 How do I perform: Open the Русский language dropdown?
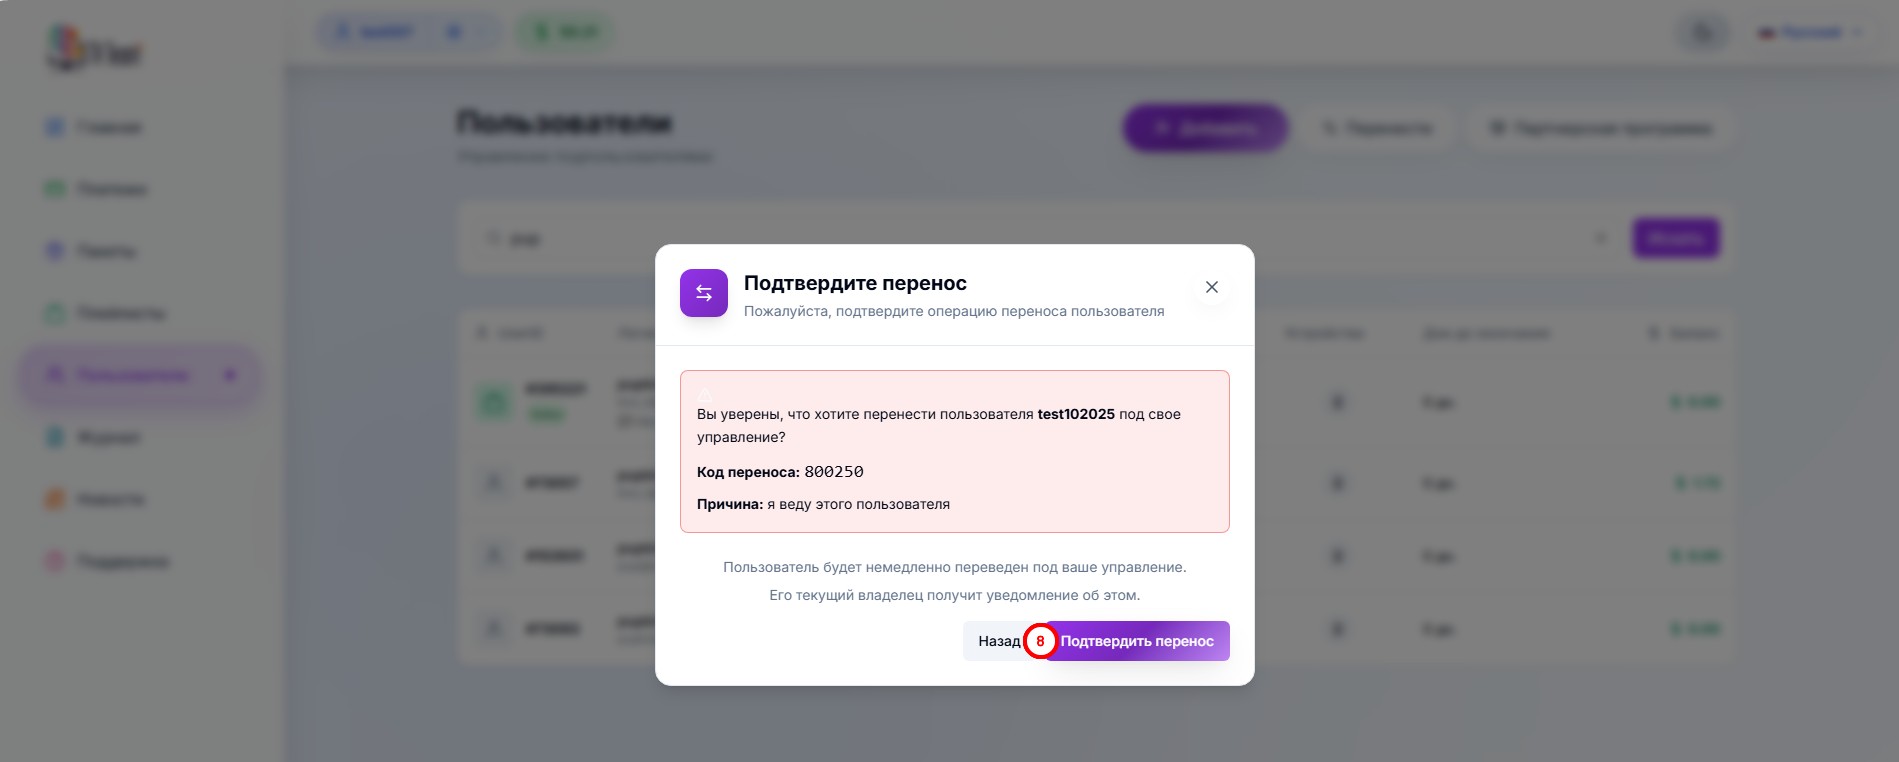point(1811,33)
